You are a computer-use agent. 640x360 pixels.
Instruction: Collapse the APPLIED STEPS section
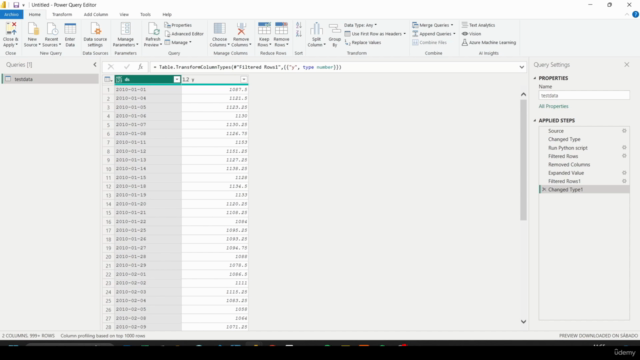[535, 120]
